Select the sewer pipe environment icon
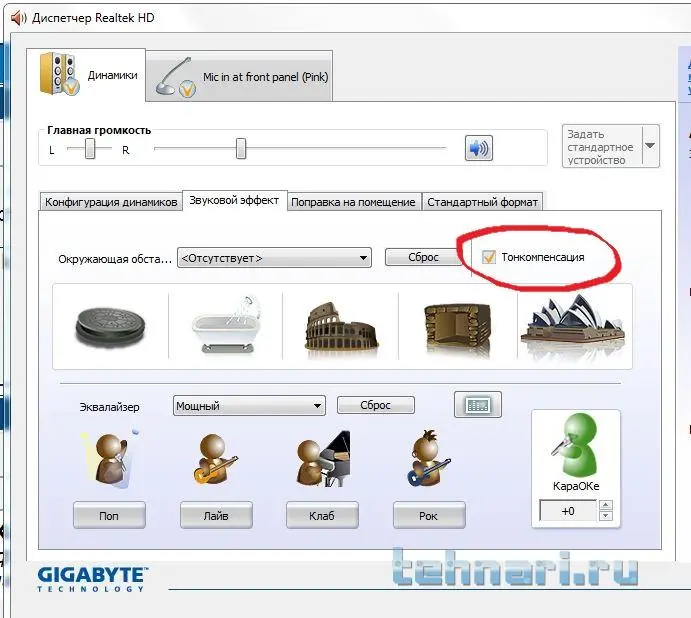This screenshot has width=691, height=618. tap(110, 327)
